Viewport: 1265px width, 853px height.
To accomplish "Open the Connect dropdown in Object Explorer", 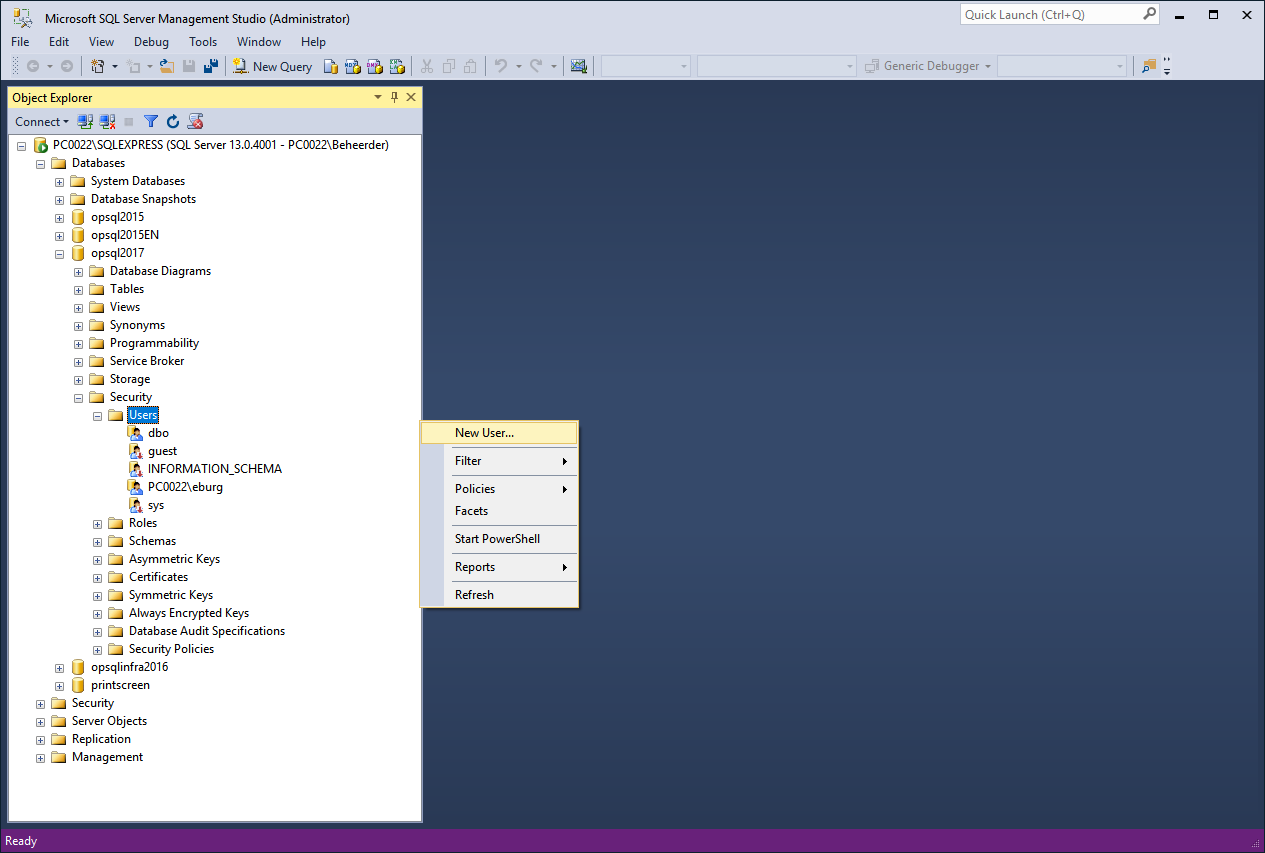I will (x=41, y=121).
